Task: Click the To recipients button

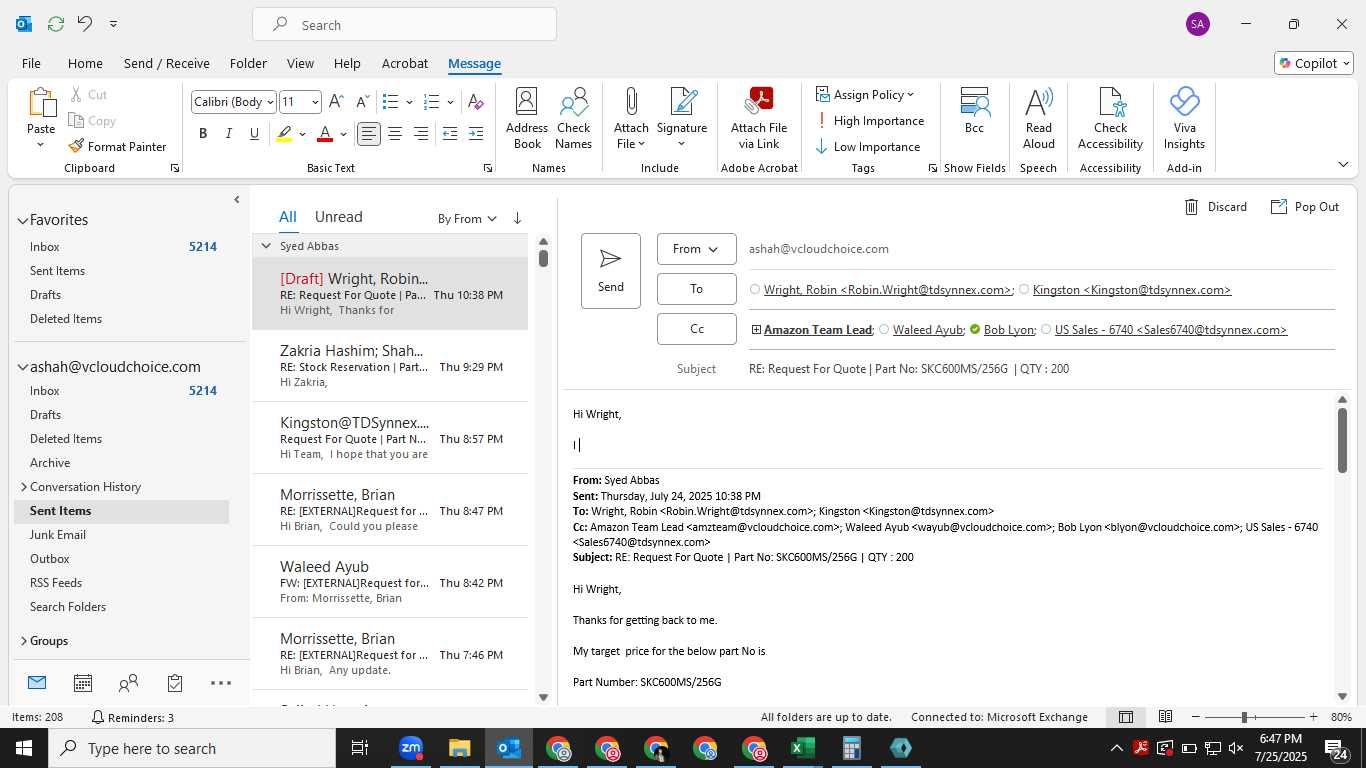Action: [x=697, y=289]
